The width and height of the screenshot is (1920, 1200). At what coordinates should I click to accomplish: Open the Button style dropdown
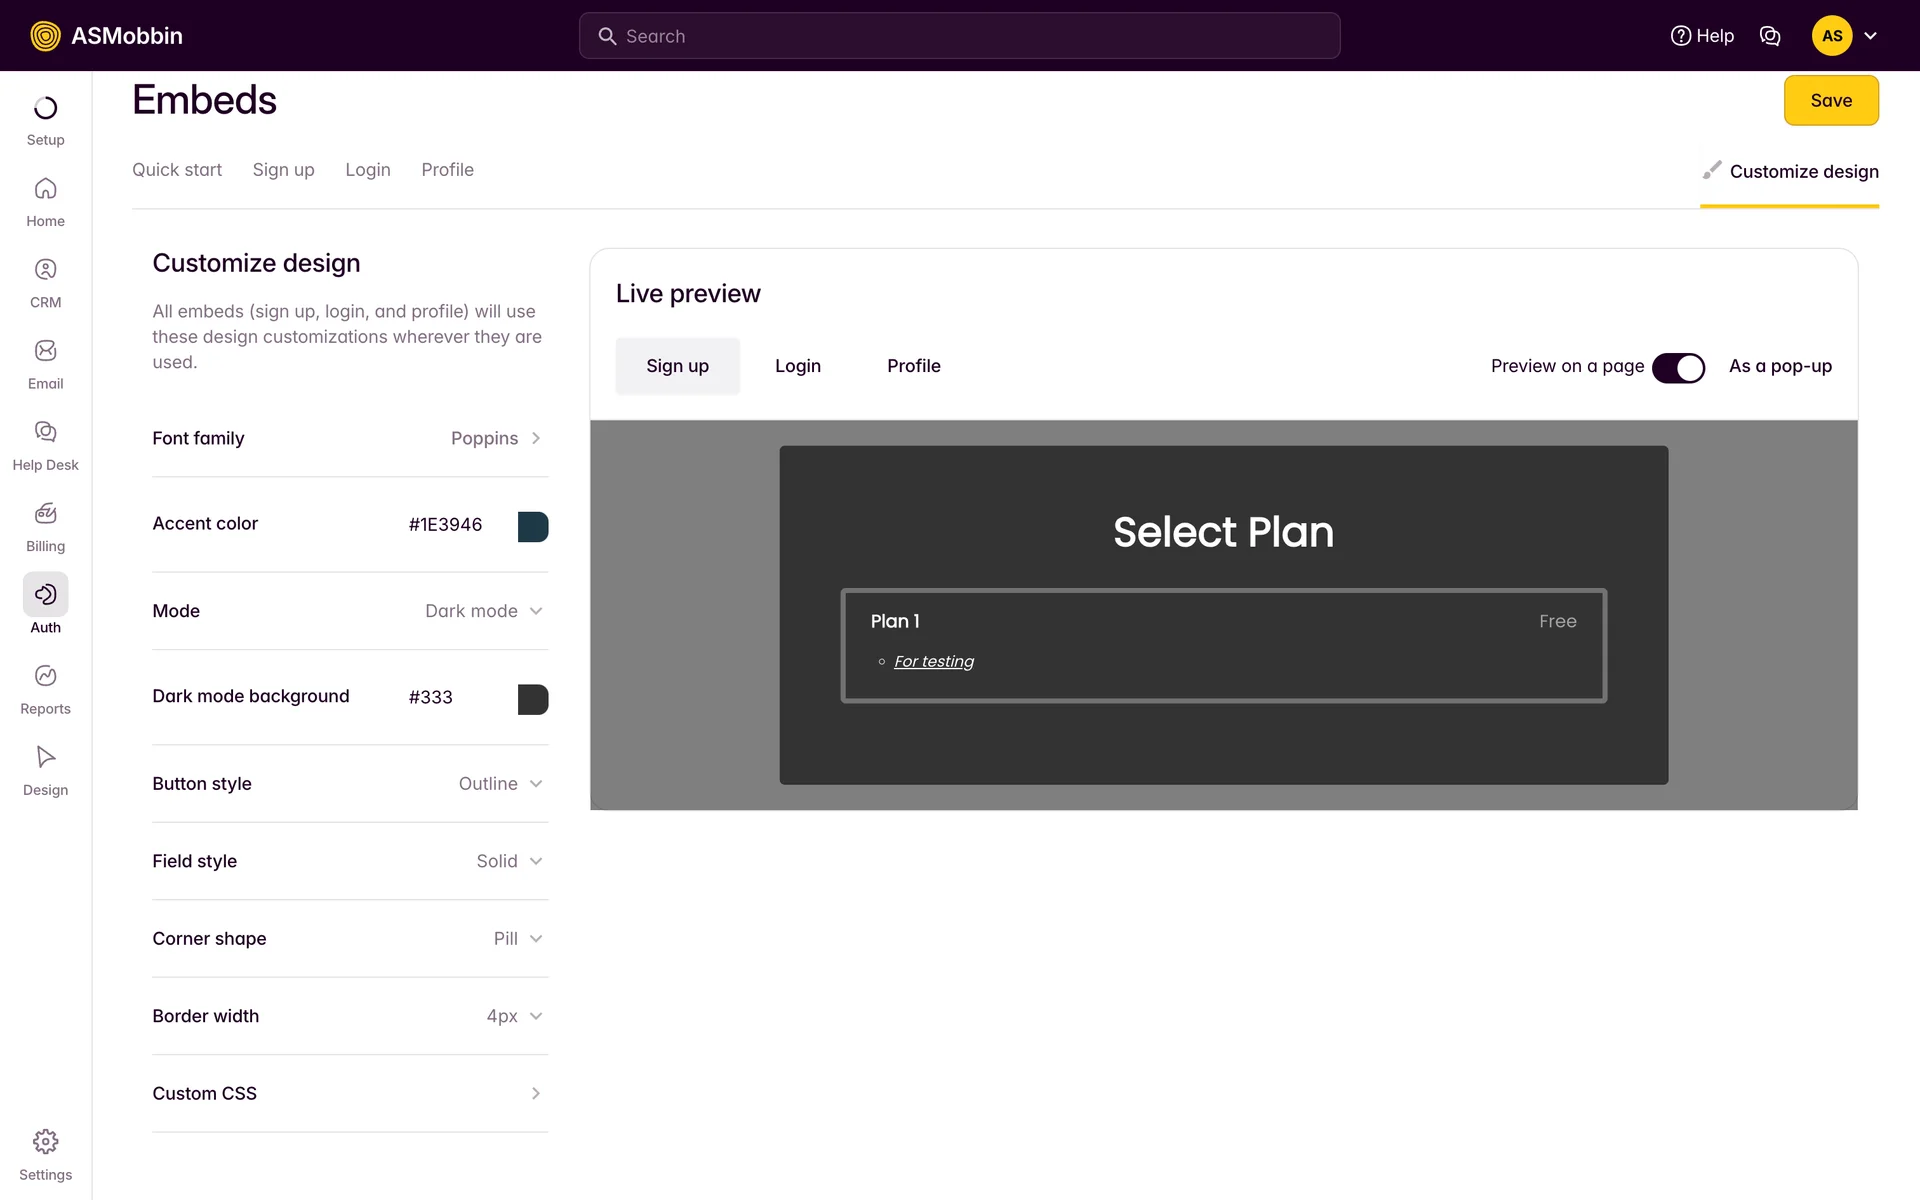(x=500, y=784)
